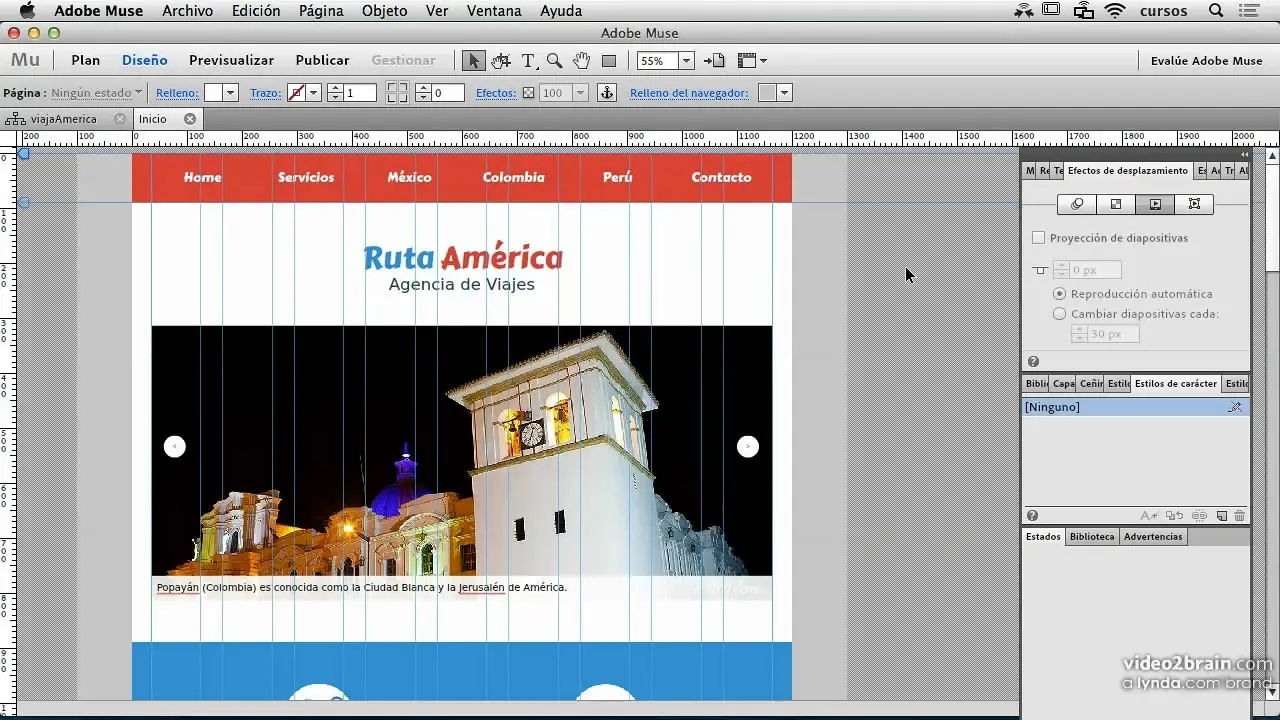This screenshot has width=1280, height=720.
Task: Open the slideshow scroll effect tab icon
Action: point(1155,204)
